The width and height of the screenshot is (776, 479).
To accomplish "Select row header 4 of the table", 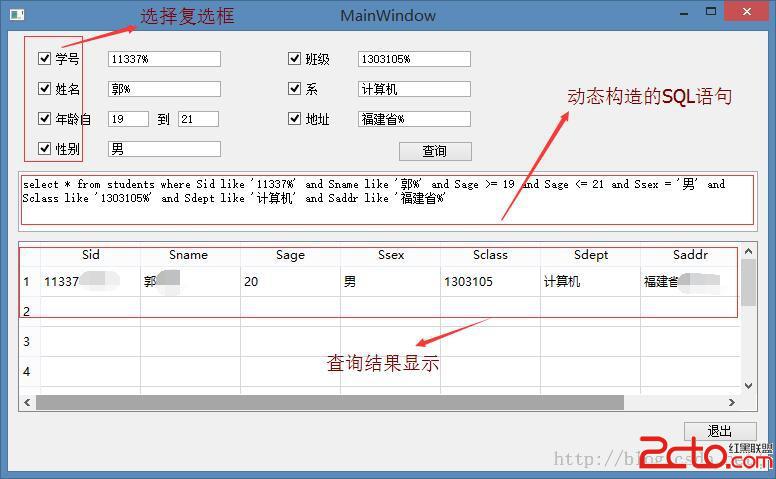I will pyautogui.click(x=29, y=372).
